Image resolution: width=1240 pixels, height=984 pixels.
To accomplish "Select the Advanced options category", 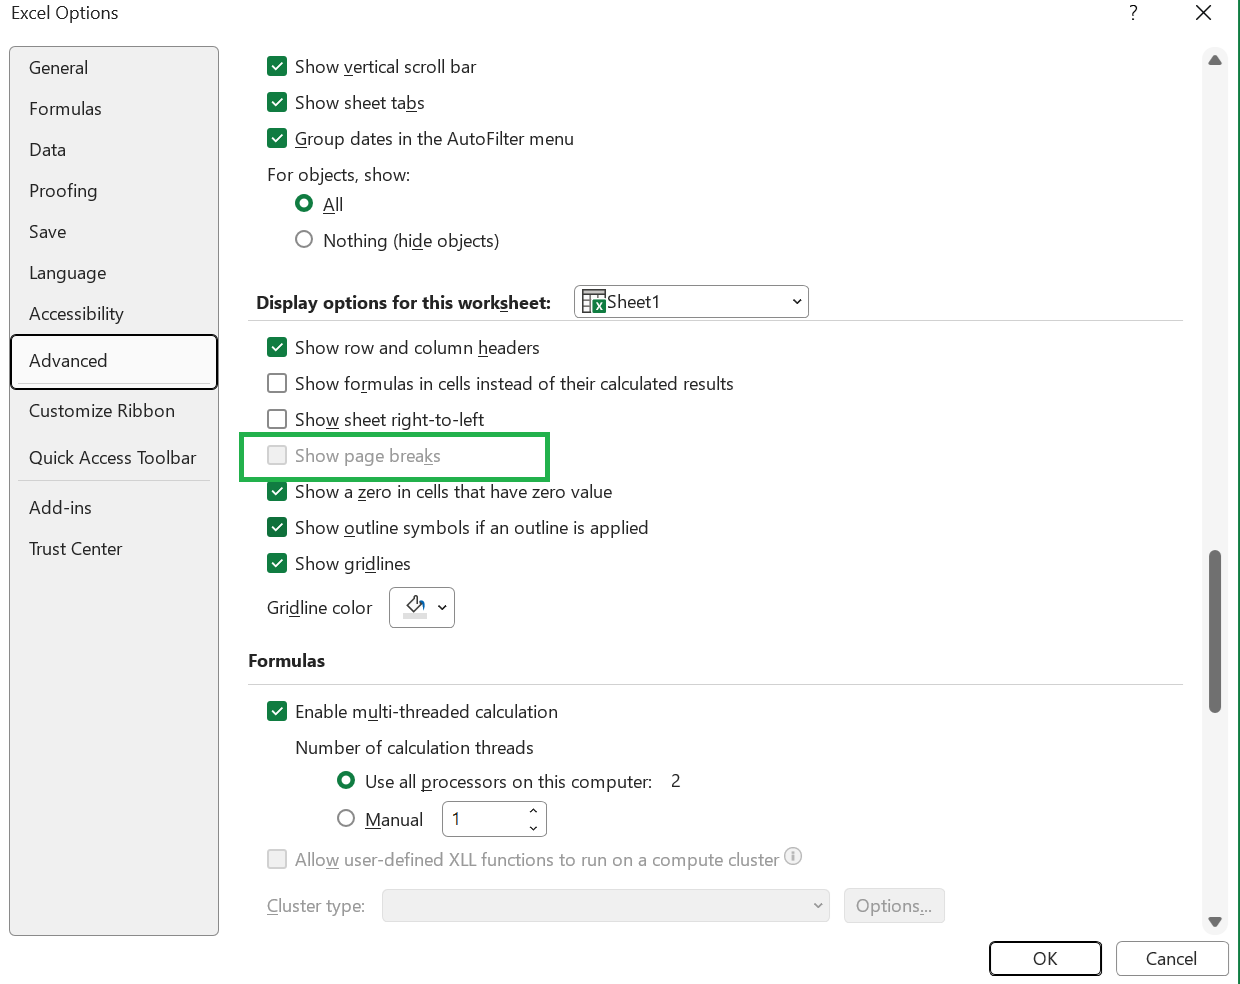I will [114, 361].
